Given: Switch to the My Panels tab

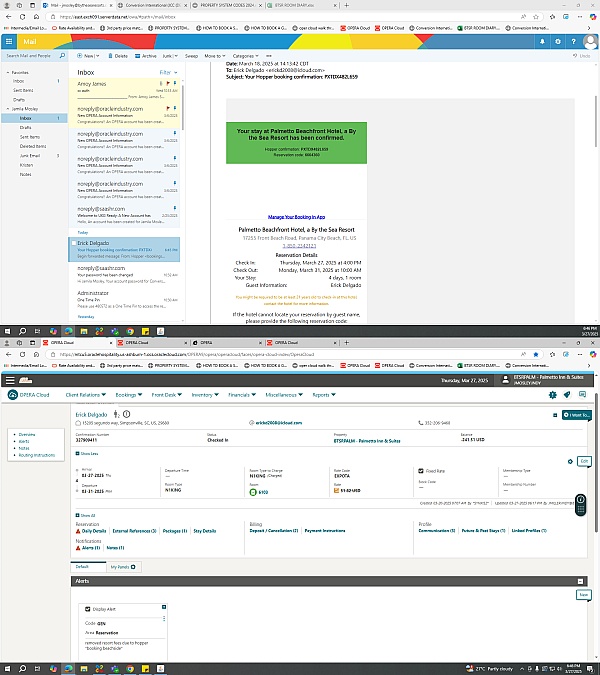Looking at the screenshot, I should (x=123, y=567).
